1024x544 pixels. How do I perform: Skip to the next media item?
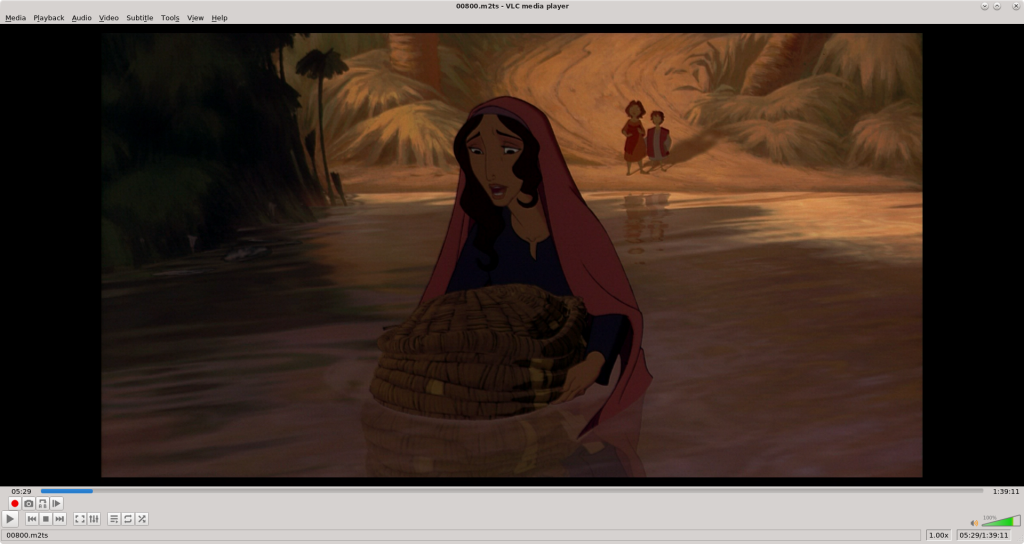(59, 519)
